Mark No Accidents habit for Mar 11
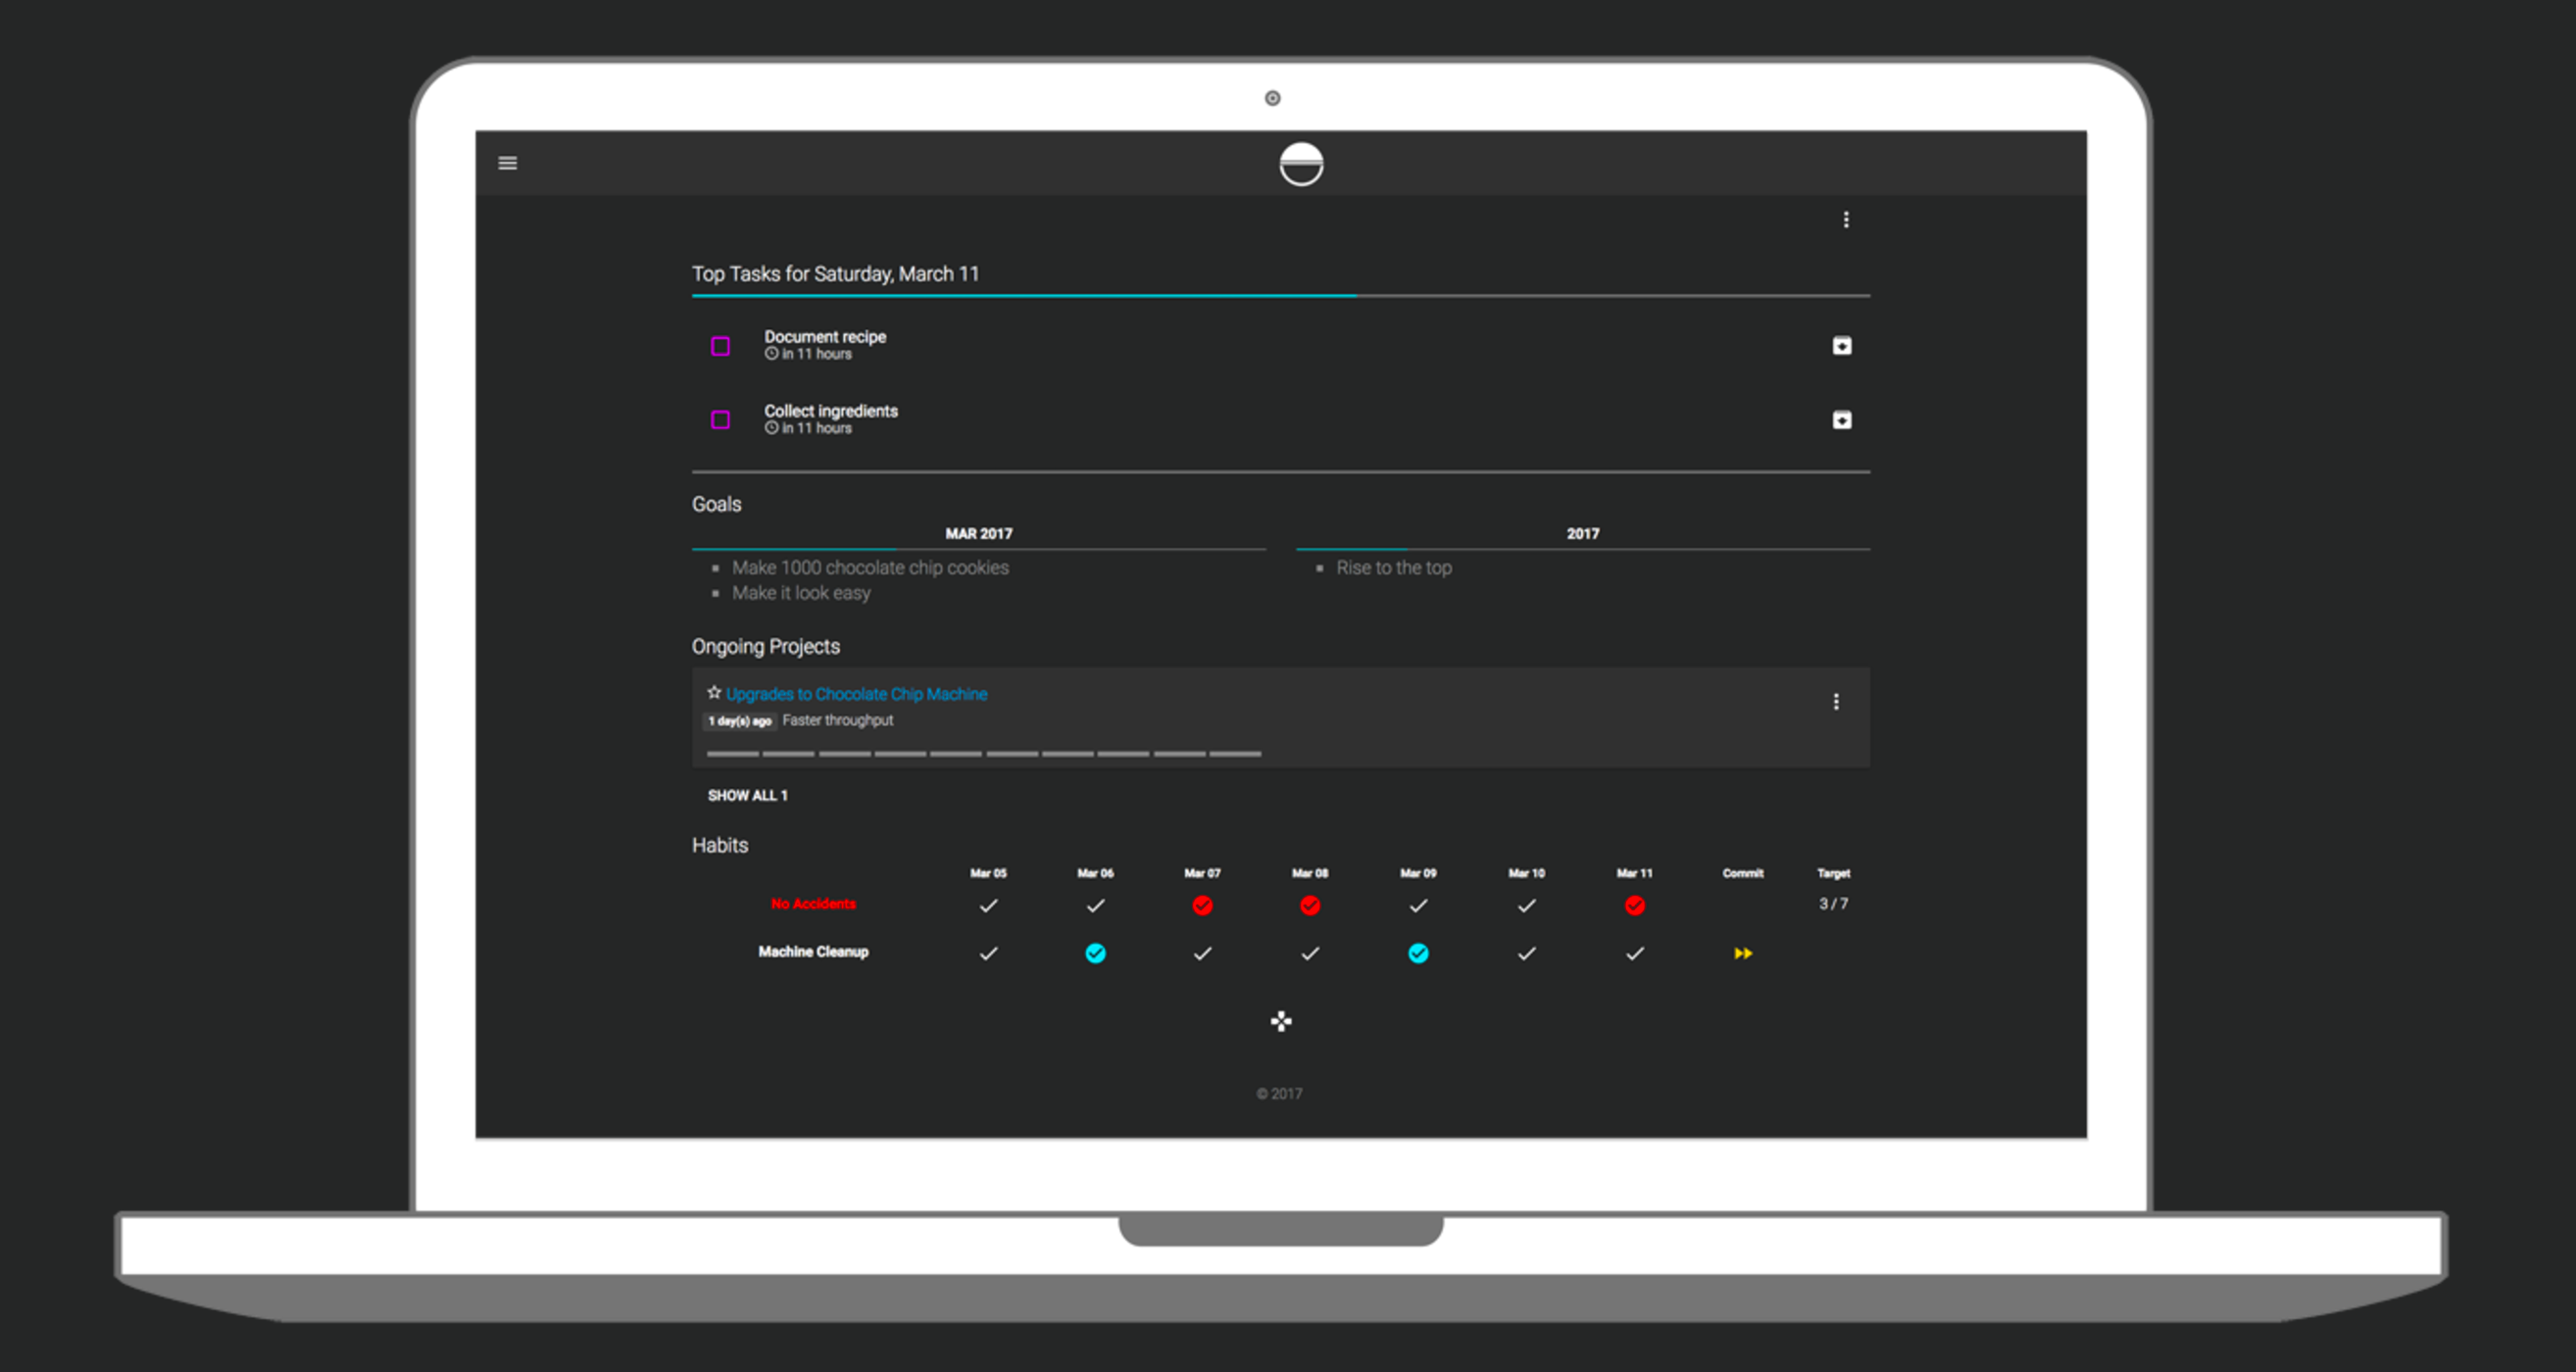 1634,905
